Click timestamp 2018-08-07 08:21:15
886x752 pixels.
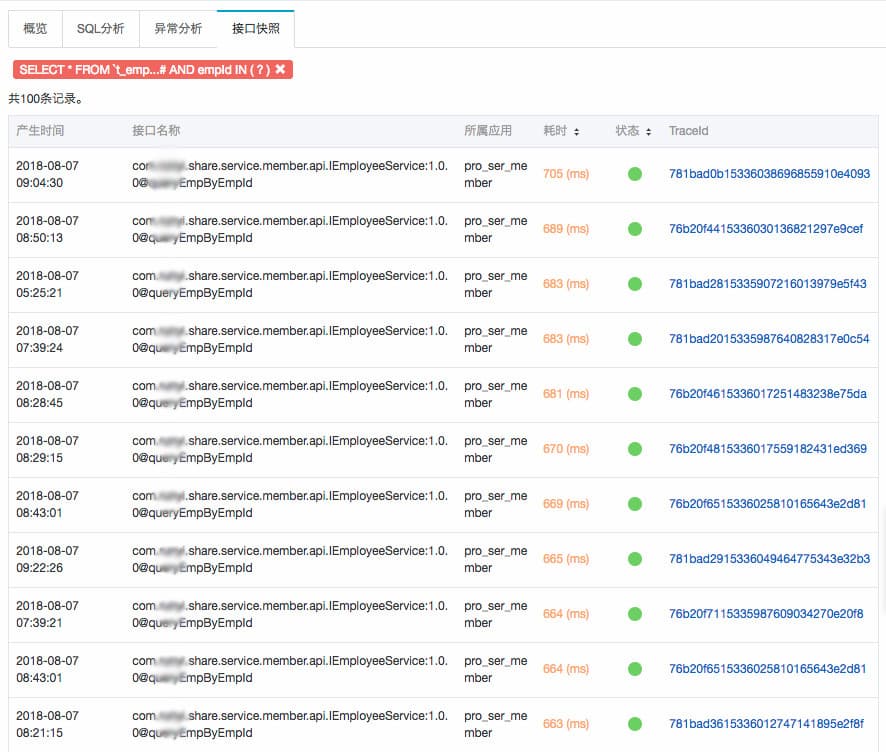pos(47,724)
